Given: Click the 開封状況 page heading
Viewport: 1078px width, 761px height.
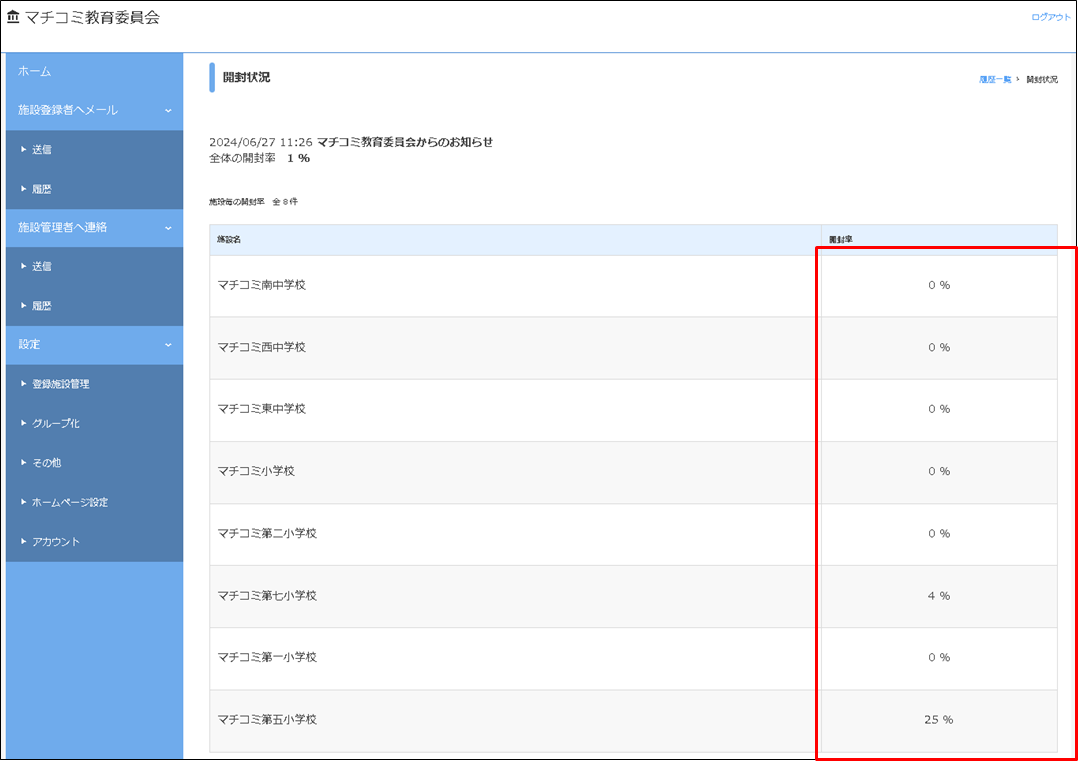Looking at the screenshot, I should click(x=246, y=78).
